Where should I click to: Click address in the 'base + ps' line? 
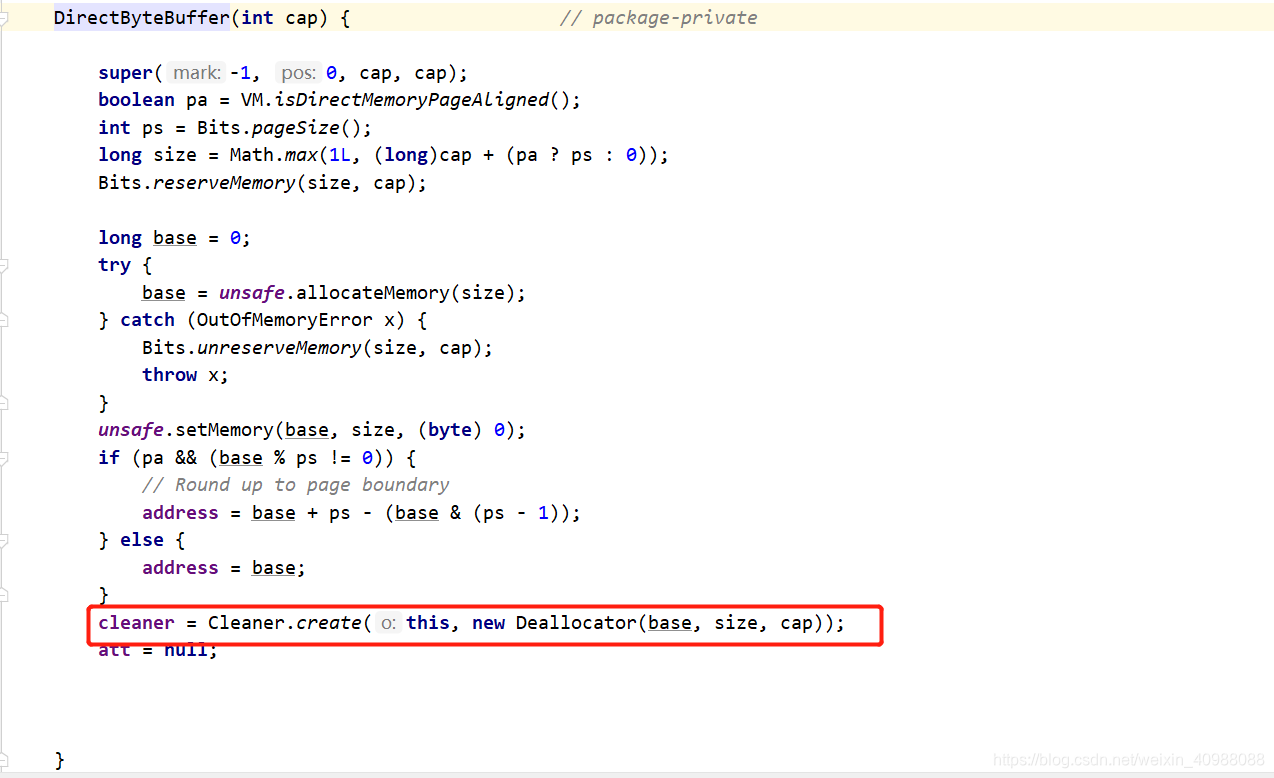pos(180,513)
